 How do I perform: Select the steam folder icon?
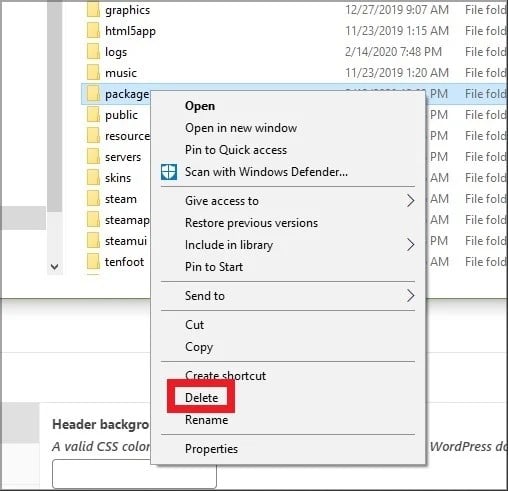click(x=93, y=199)
